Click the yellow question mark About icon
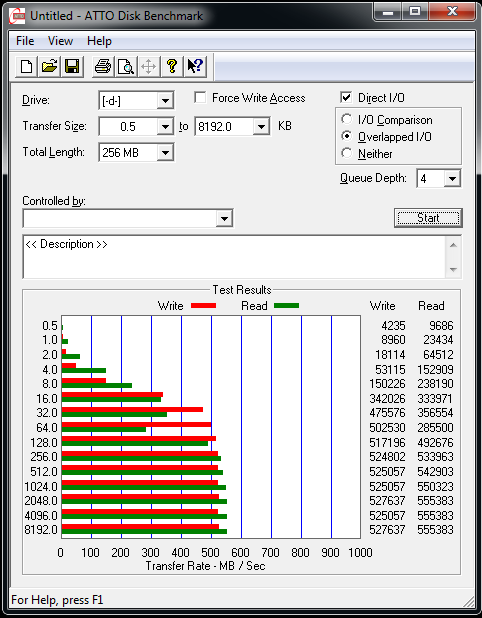Image resolution: width=482 pixels, height=618 pixels. click(x=171, y=66)
